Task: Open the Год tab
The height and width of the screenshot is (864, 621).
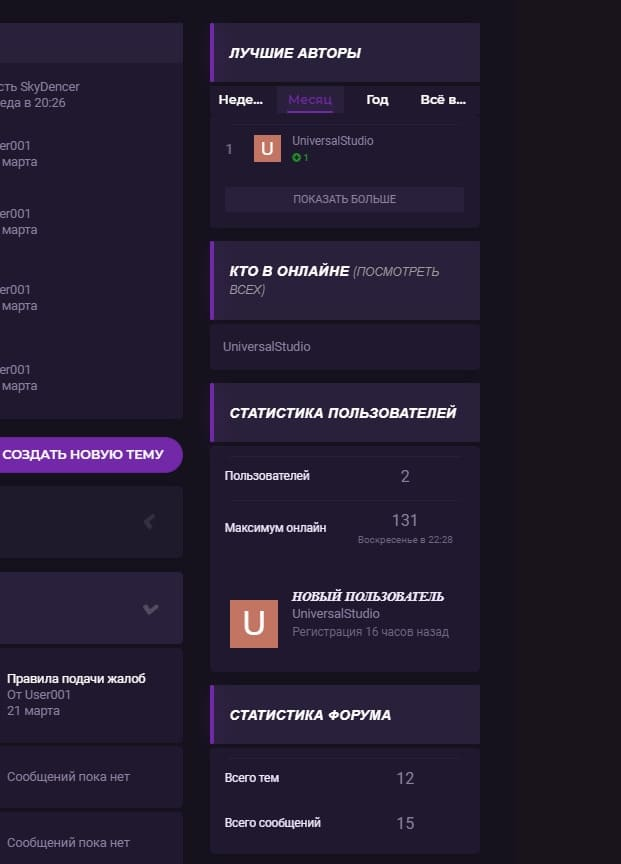Action: (x=377, y=100)
